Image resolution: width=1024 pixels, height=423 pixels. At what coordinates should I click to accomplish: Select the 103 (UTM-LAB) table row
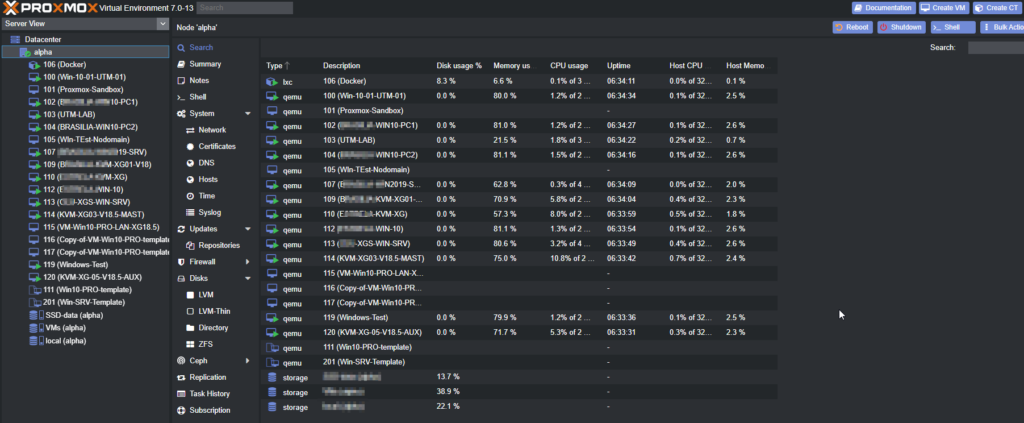click(x=519, y=140)
